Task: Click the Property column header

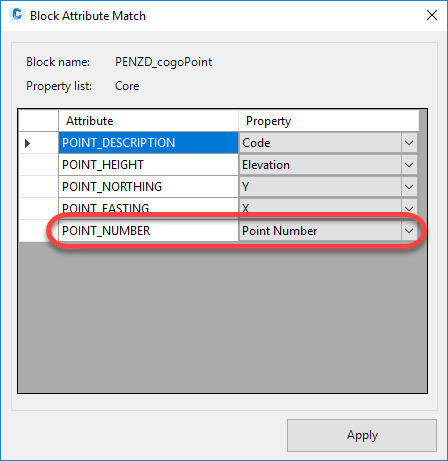Action: [x=328, y=121]
